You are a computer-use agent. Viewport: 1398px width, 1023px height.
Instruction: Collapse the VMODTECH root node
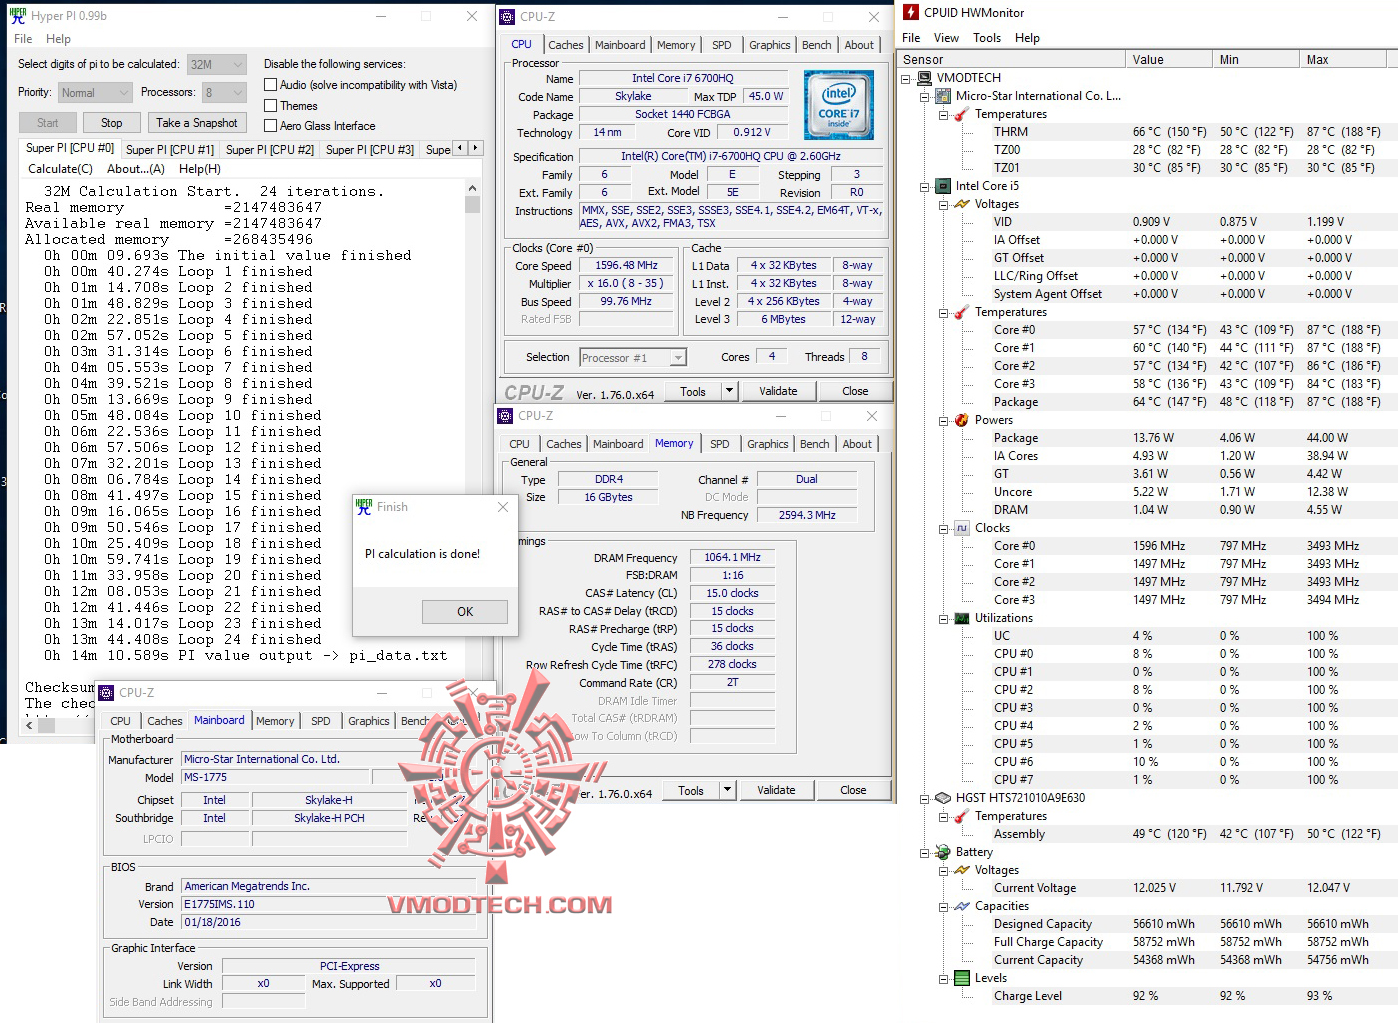[906, 78]
